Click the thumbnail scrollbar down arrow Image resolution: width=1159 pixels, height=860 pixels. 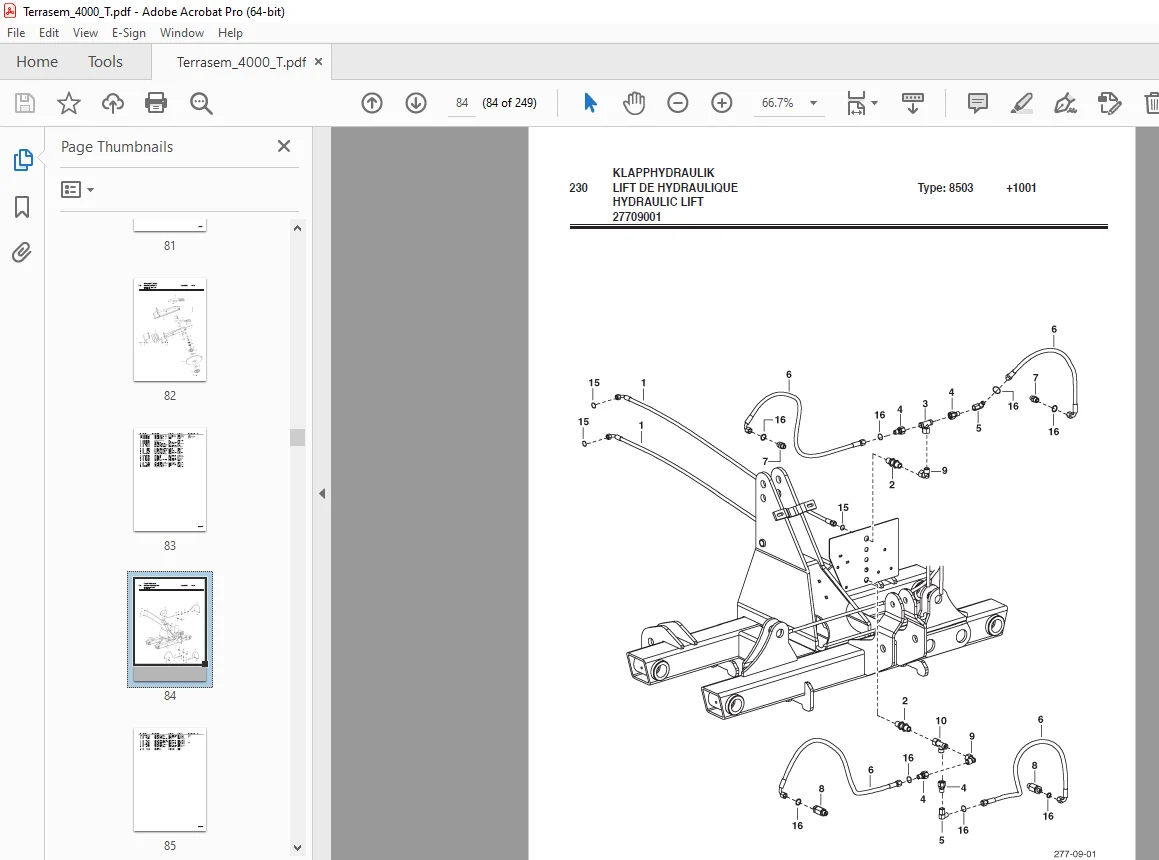[x=297, y=847]
